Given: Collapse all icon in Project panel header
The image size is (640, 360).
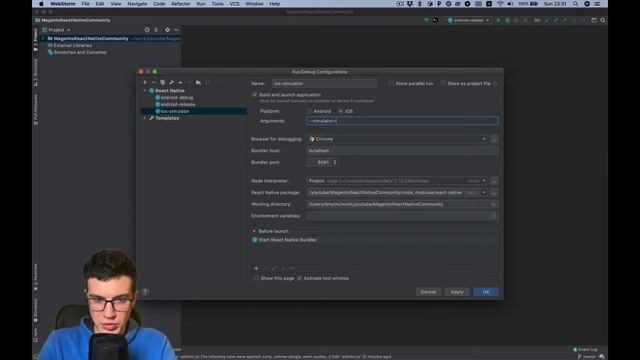Looking at the screenshot, I should [156, 30].
